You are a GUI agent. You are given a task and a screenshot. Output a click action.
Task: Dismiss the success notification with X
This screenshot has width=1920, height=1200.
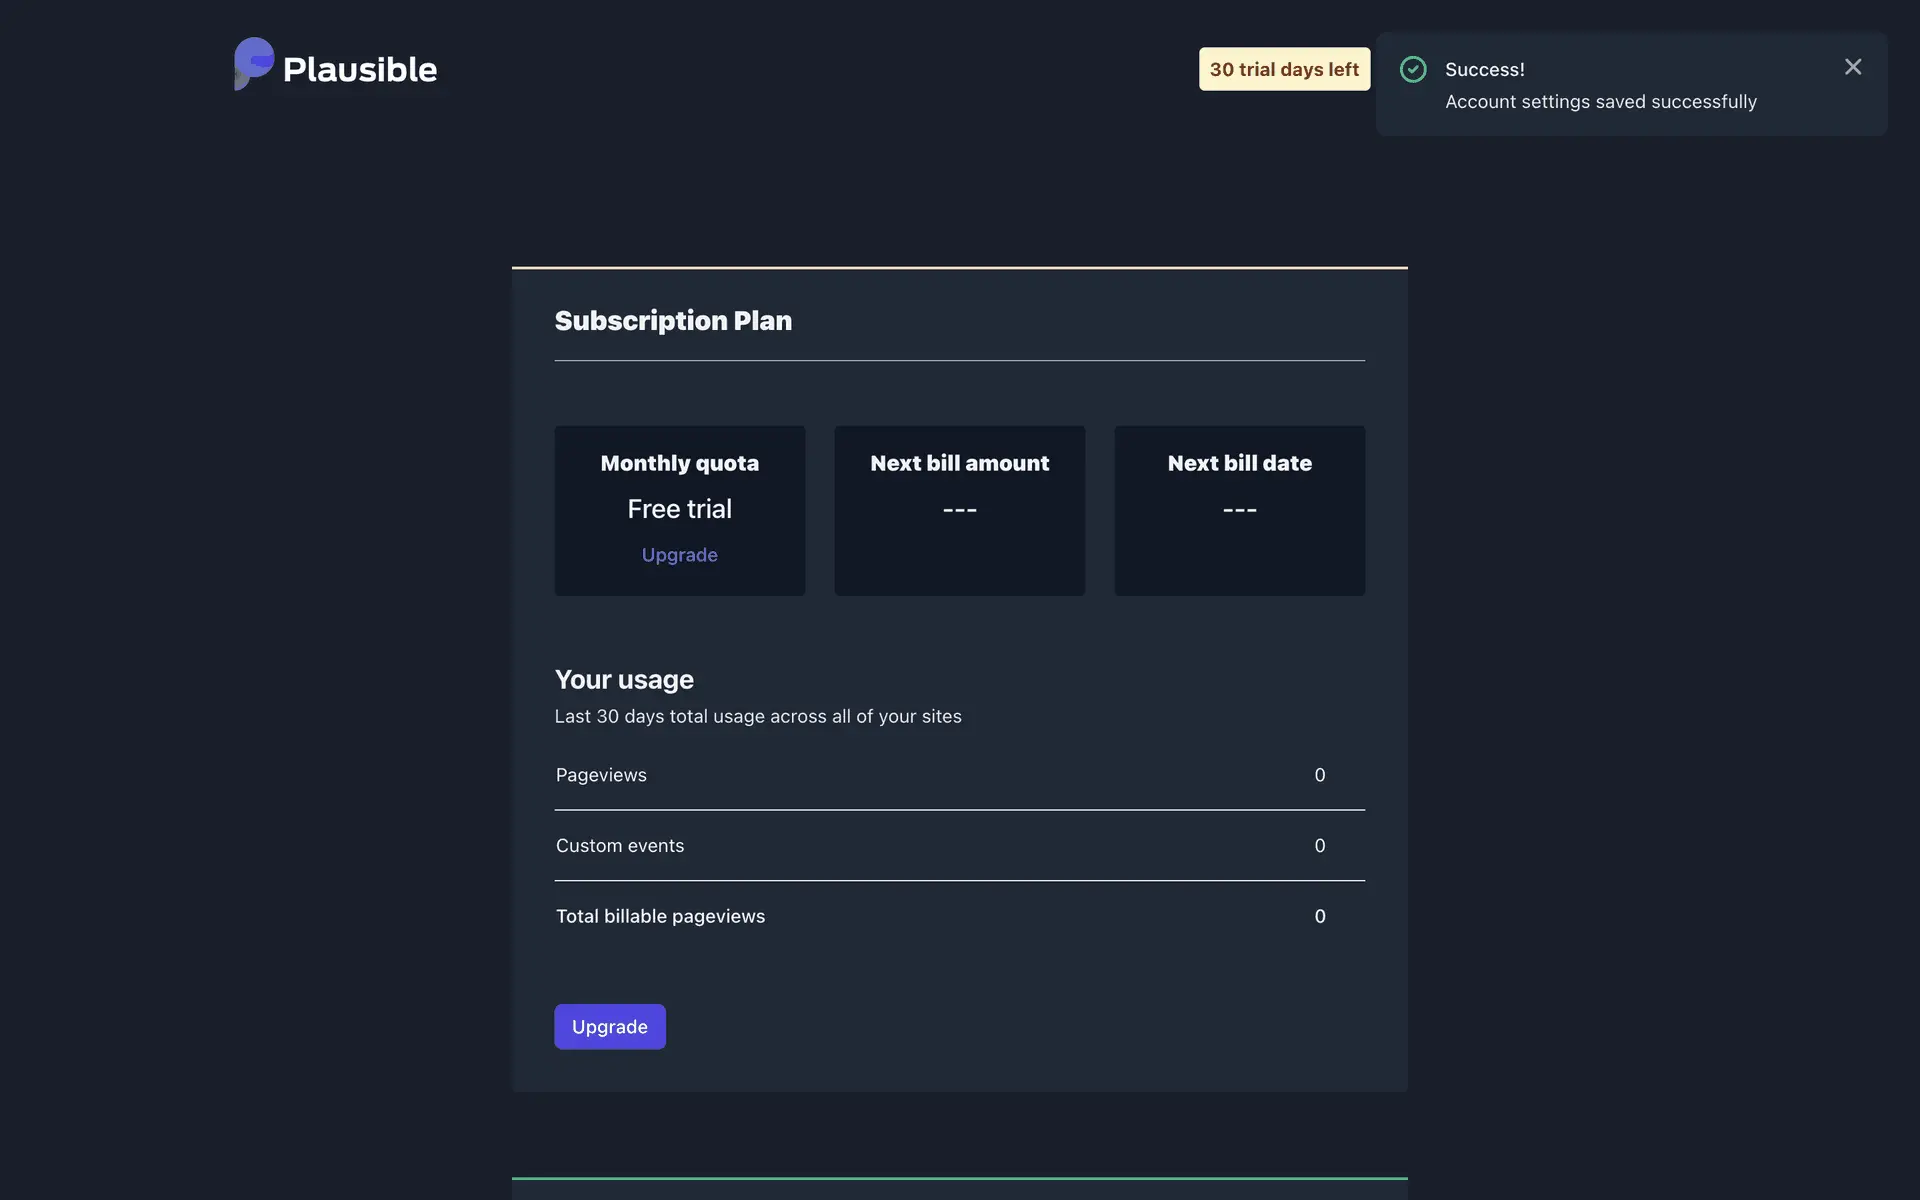(x=1853, y=67)
